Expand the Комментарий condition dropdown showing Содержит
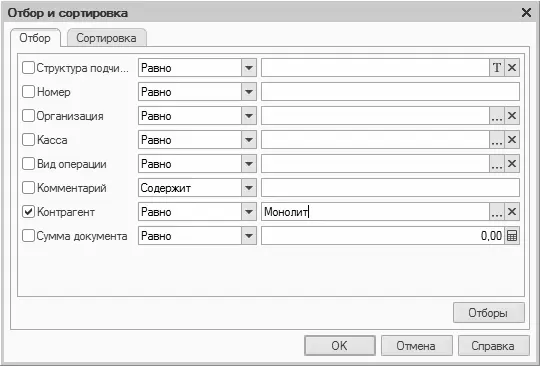Image resolution: width=540 pixels, height=366 pixels. click(249, 188)
